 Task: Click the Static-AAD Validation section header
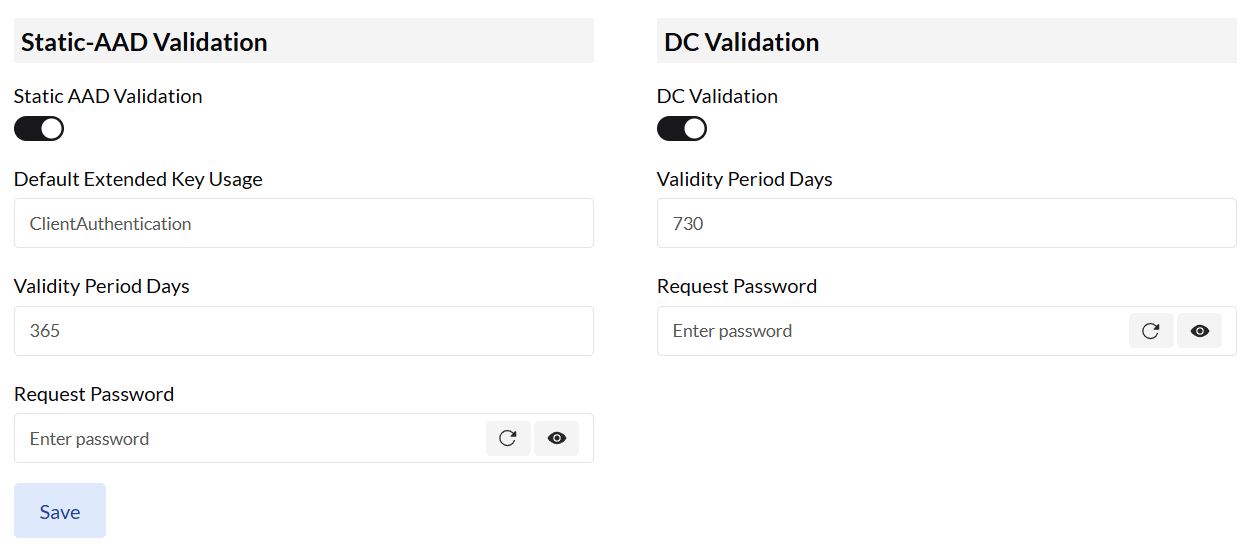144,42
